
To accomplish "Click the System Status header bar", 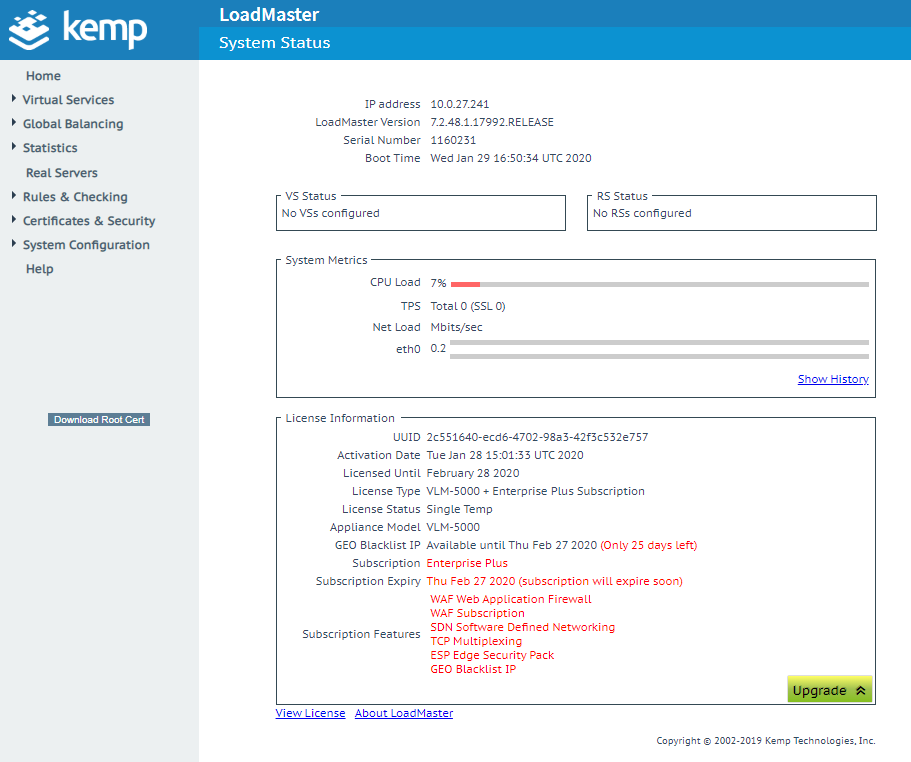I will tap(277, 43).
